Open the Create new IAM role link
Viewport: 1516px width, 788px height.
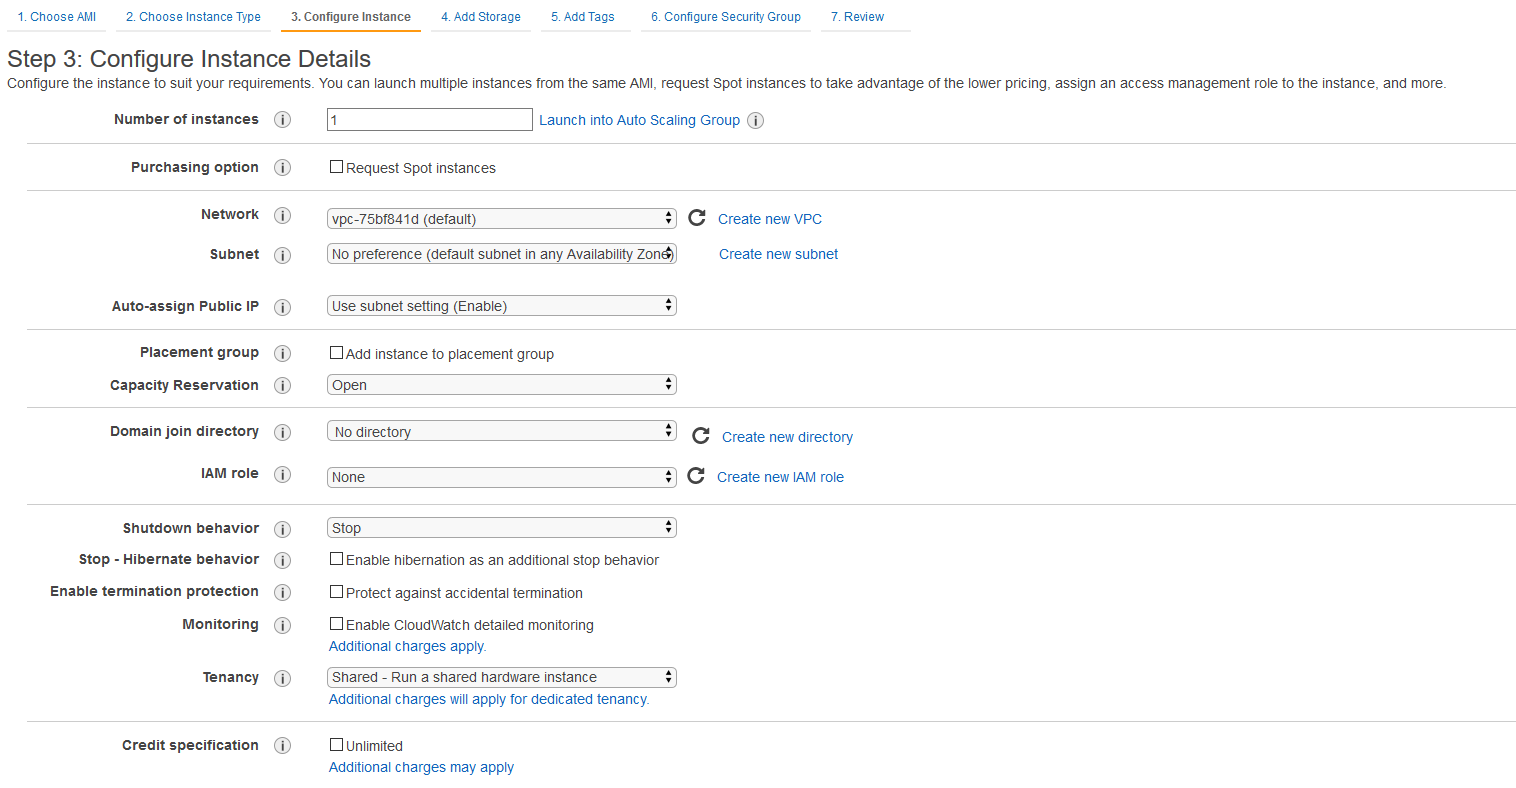point(780,477)
